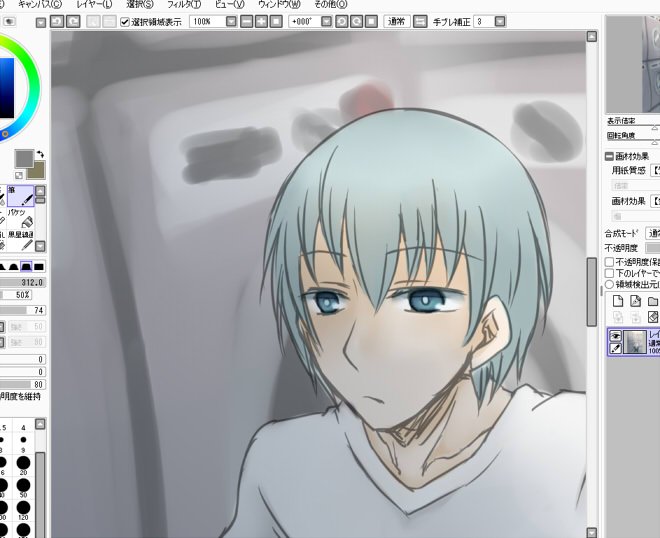Screen dimensions: 660x538
Task: Select the gray foreground color swatch
Action: [x=24, y=159]
